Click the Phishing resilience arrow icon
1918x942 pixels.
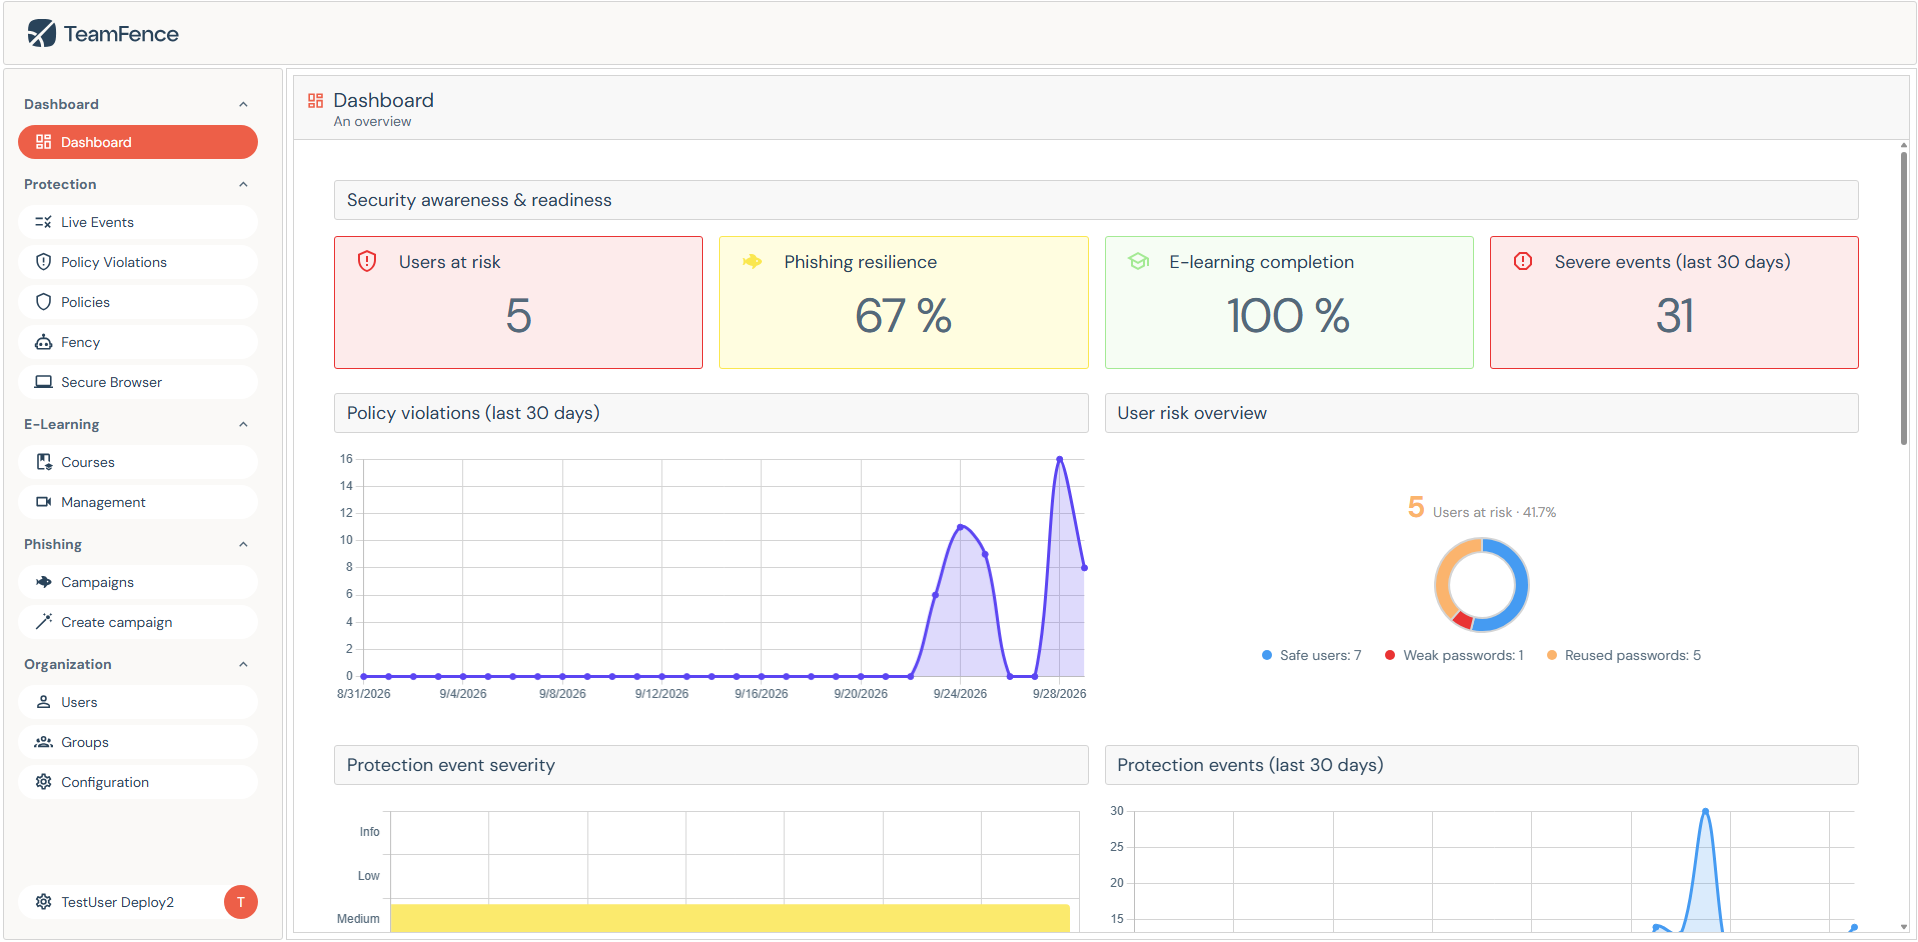click(752, 261)
